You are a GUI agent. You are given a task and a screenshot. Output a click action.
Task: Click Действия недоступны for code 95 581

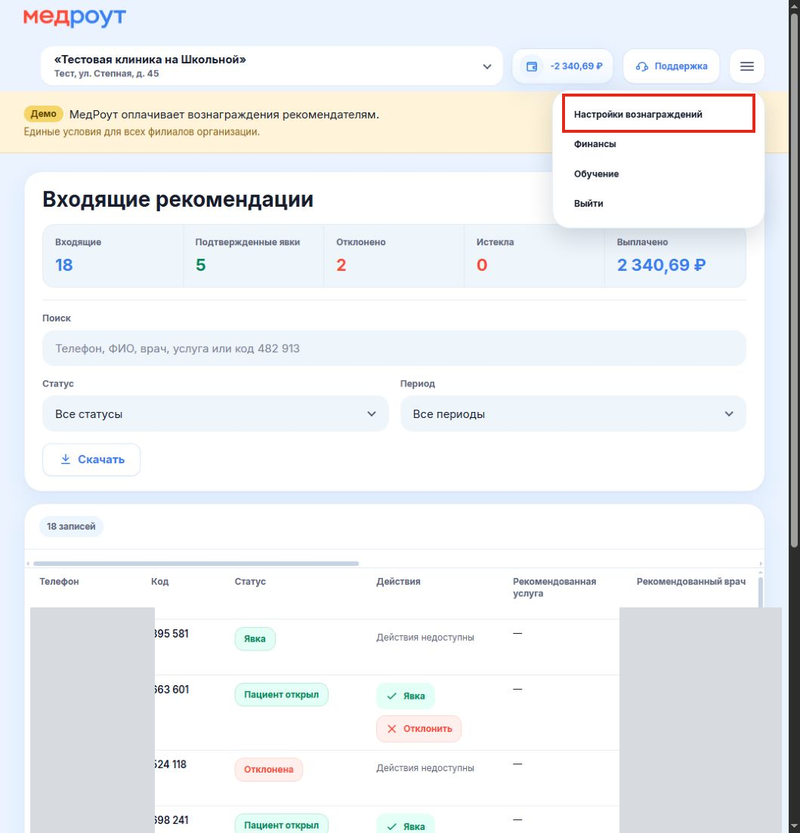click(x=425, y=638)
